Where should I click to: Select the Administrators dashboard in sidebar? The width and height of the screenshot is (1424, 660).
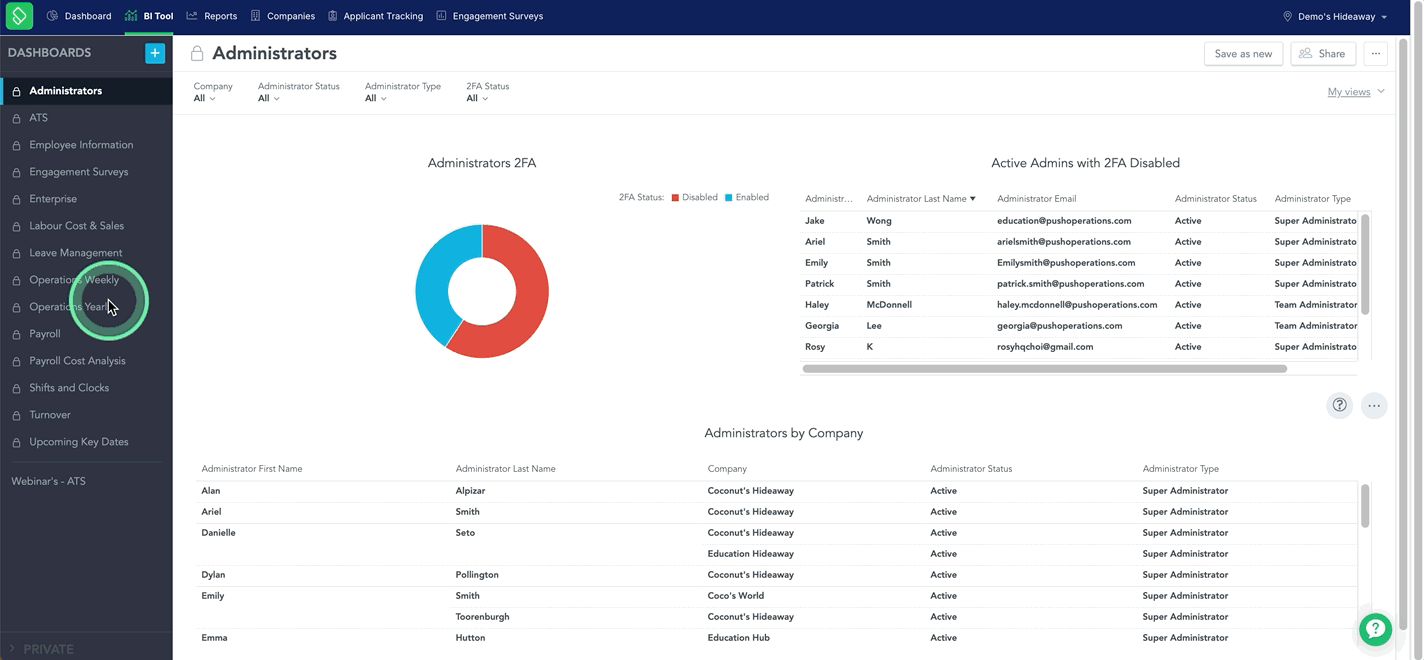[x=86, y=91]
